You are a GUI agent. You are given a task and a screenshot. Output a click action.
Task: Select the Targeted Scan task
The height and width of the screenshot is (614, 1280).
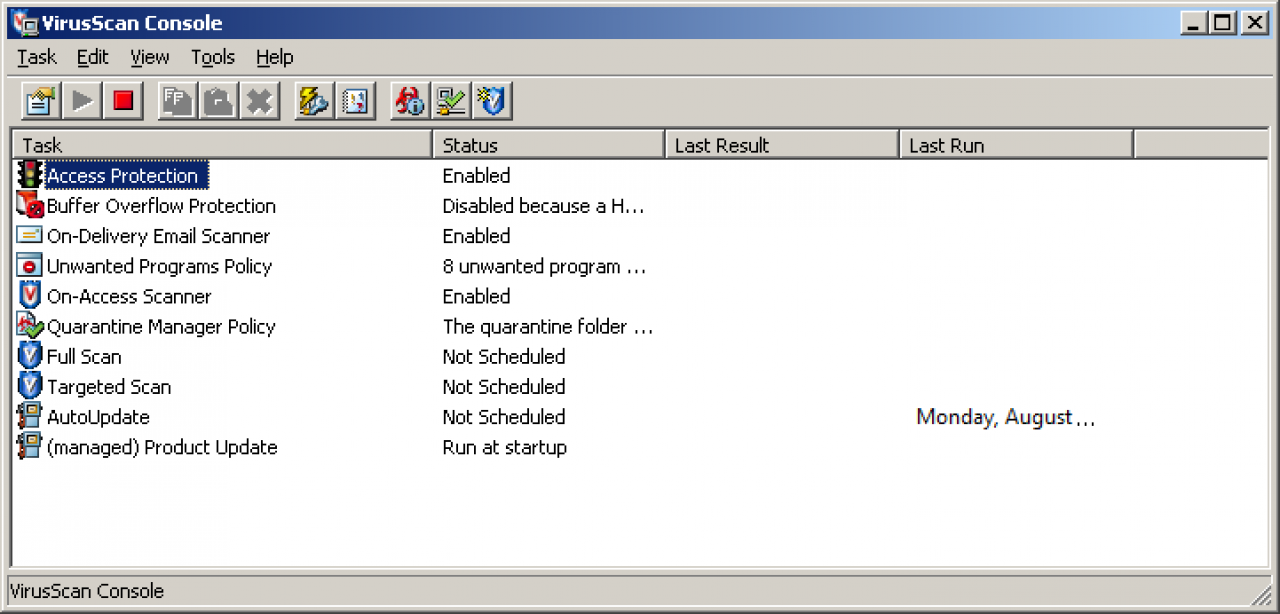tap(109, 386)
